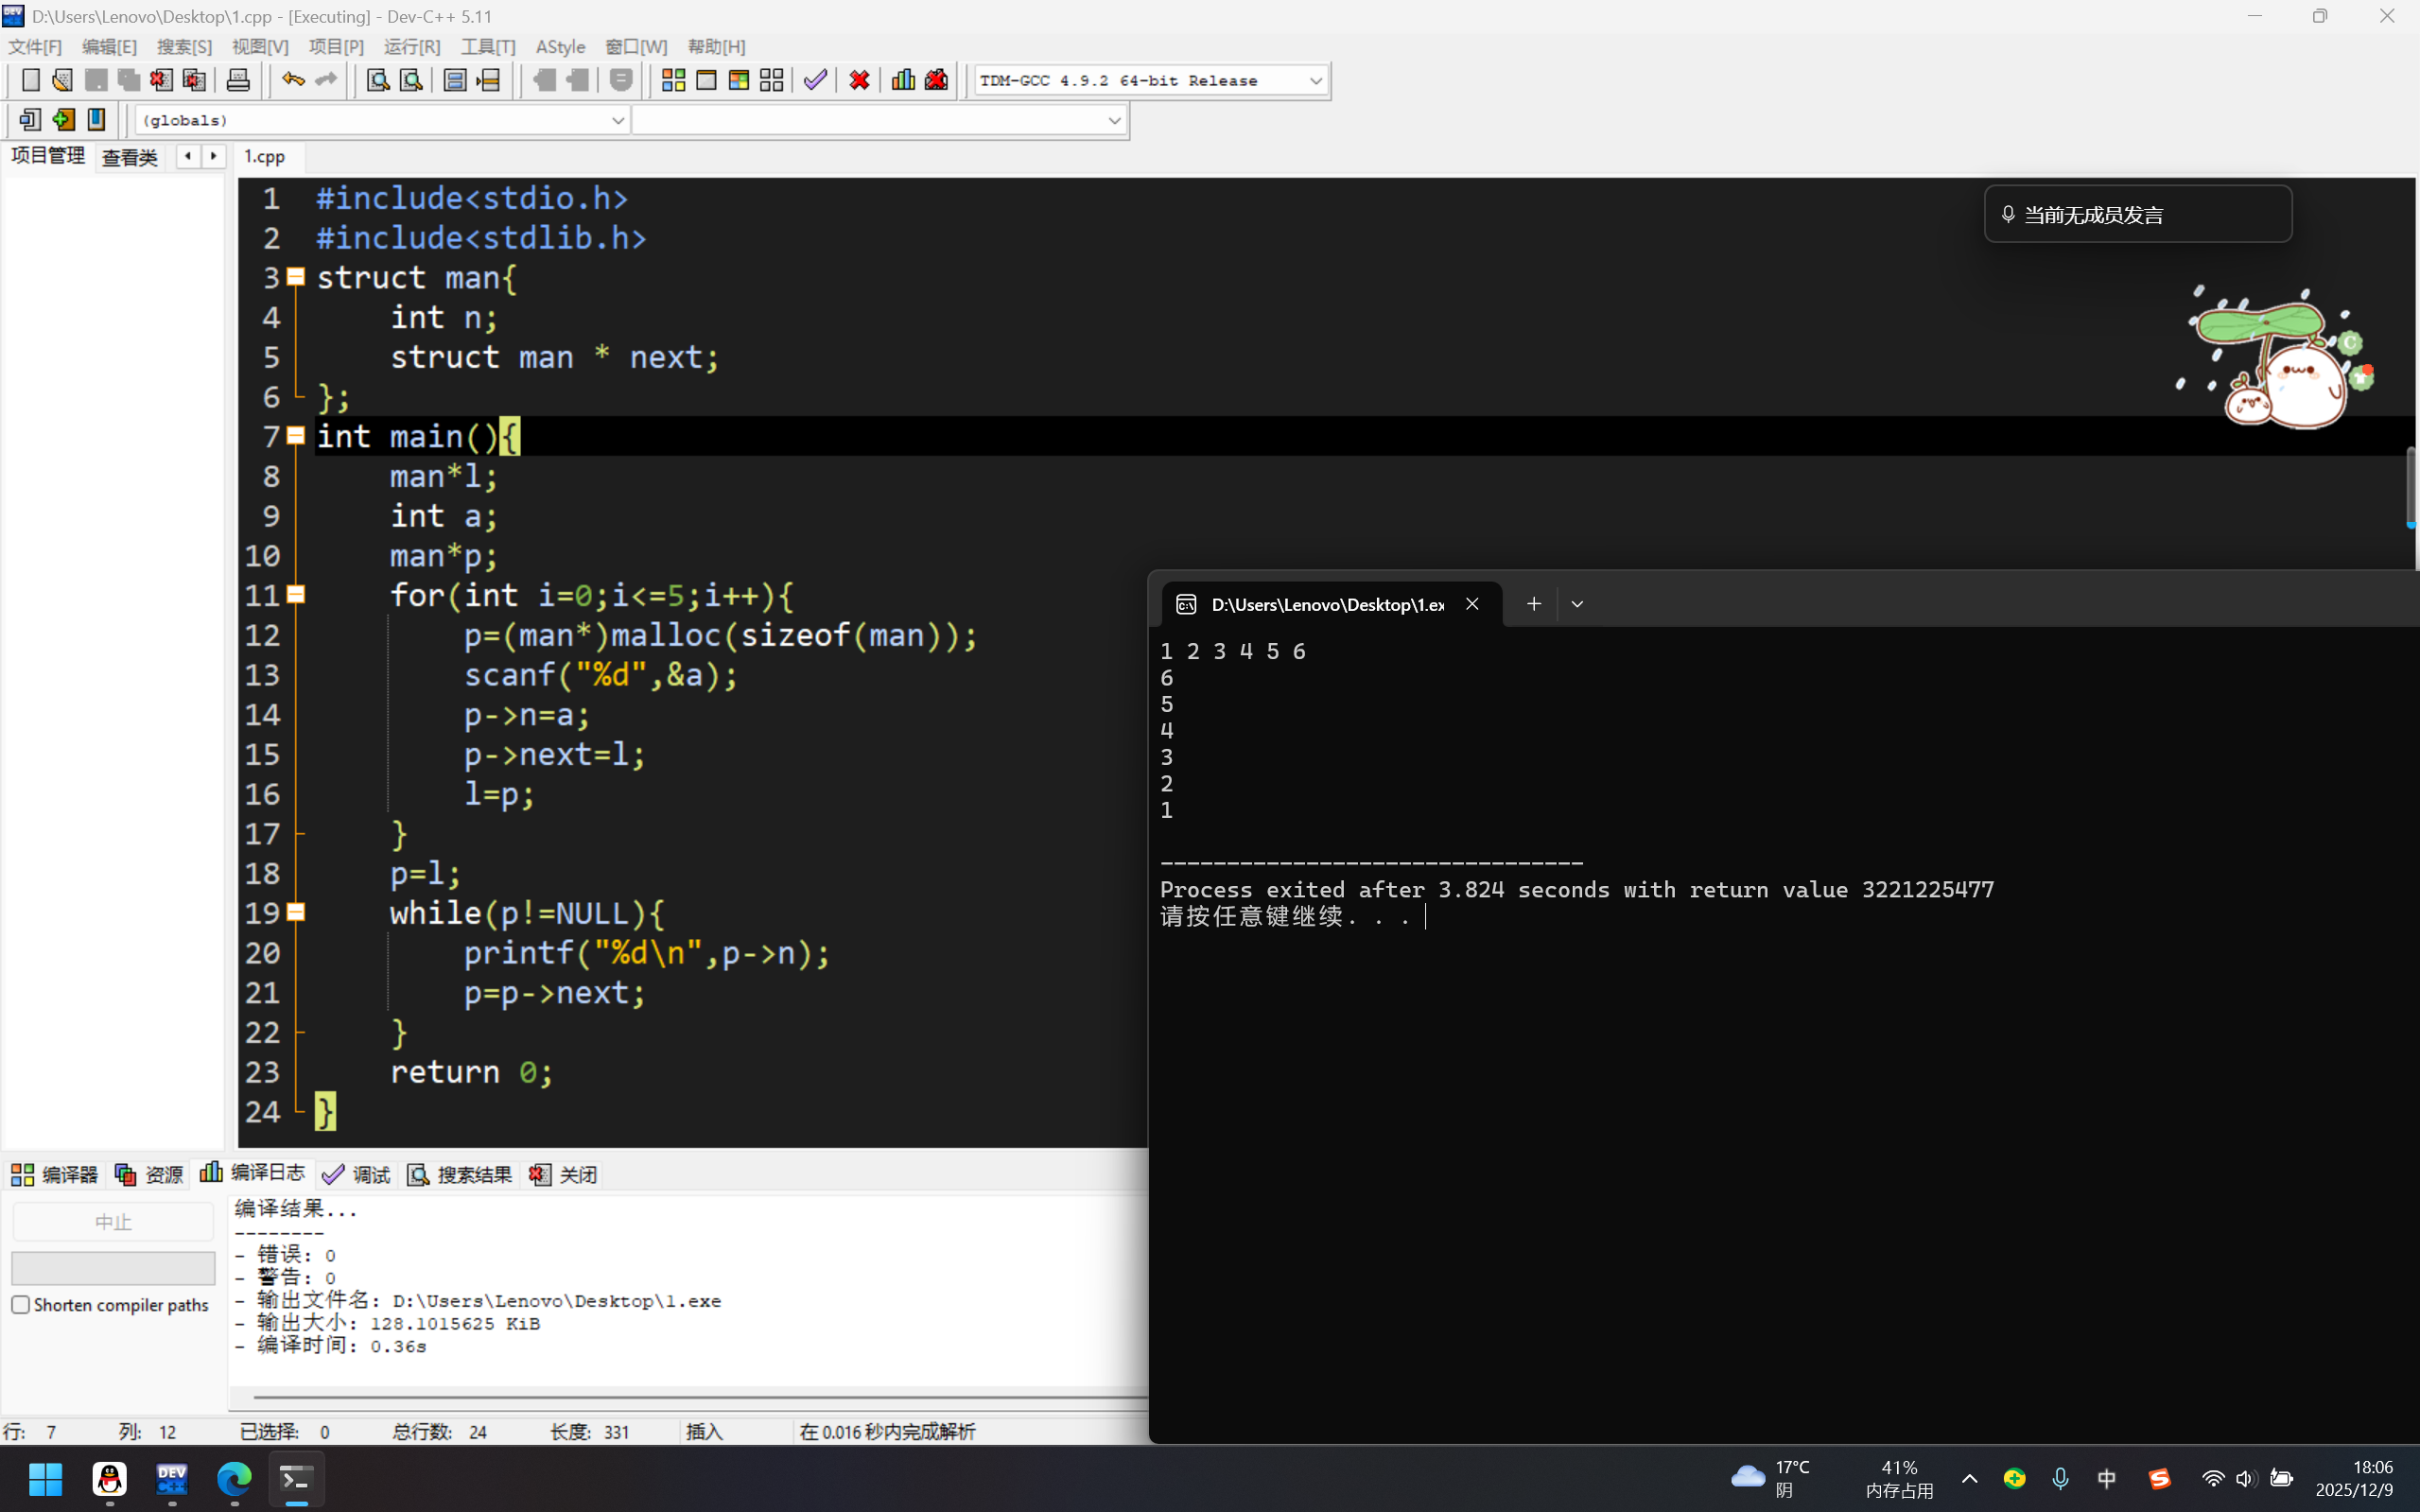Click the purple checkmark syntax check icon
This screenshot has width=2420, height=1512.
815,80
